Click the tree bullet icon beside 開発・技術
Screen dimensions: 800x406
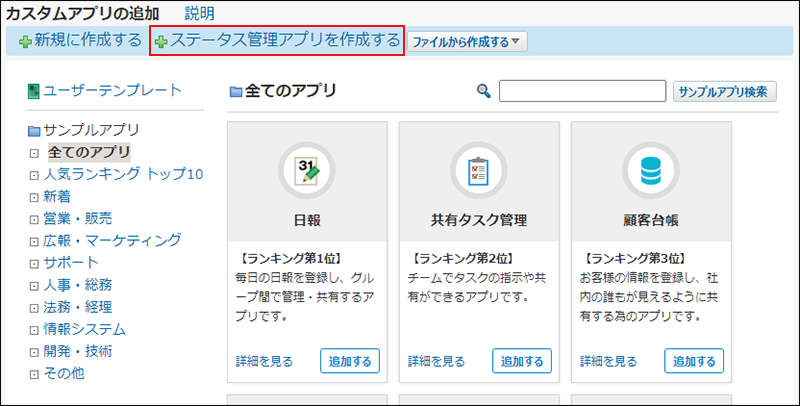click(x=34, y=352)
